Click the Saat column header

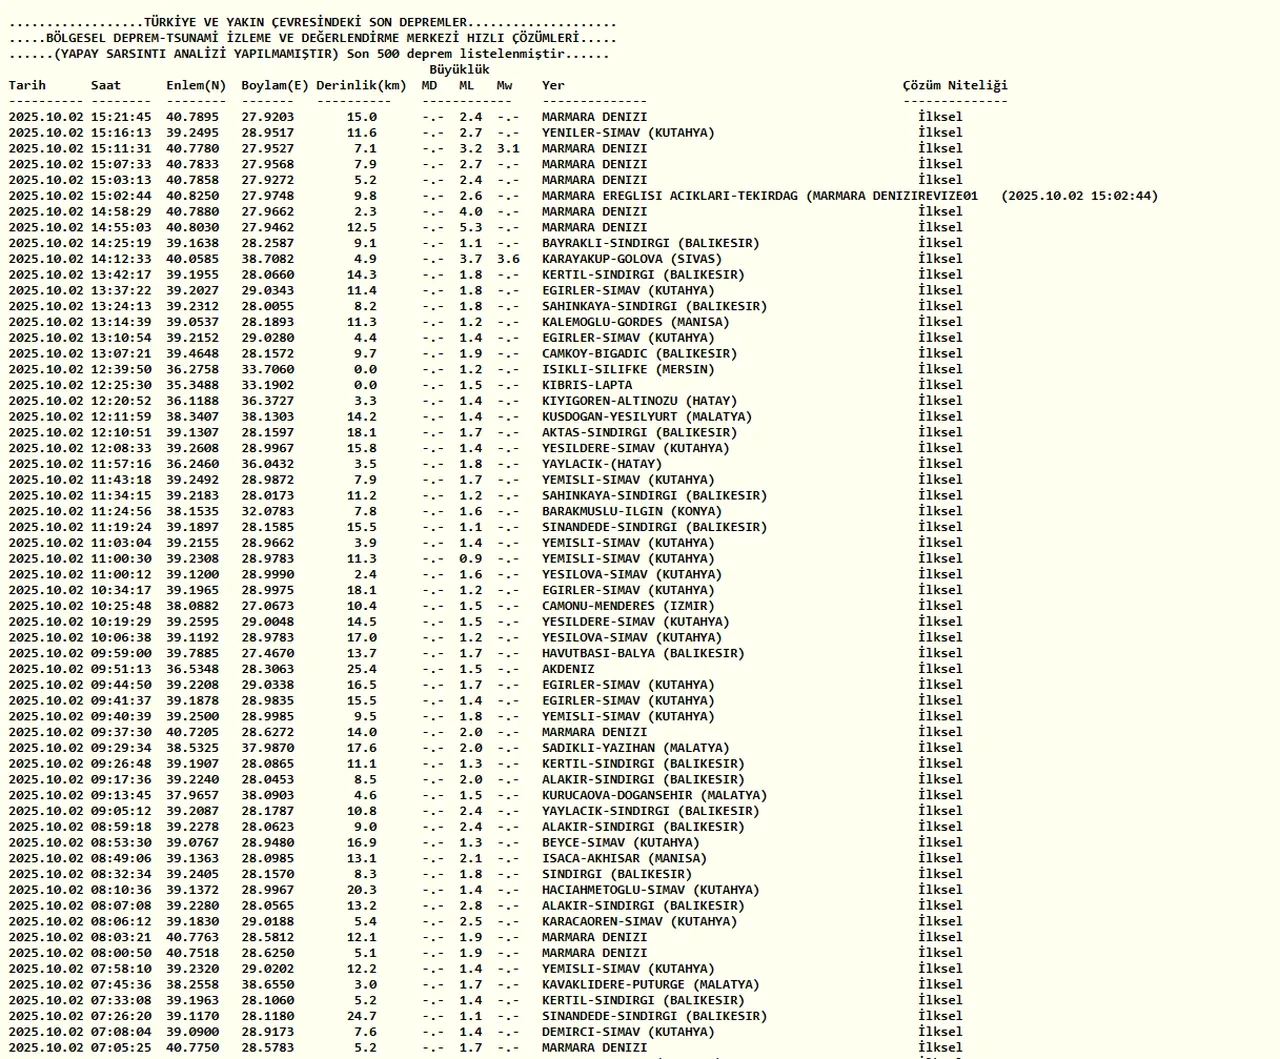(105, 85)
